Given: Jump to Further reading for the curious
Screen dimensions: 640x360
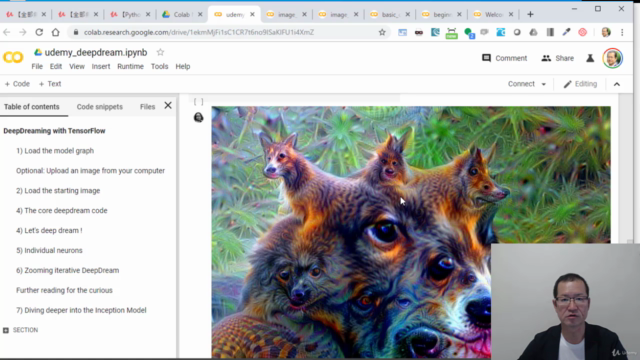Looking at the screenshot, I should coord(64,290).
